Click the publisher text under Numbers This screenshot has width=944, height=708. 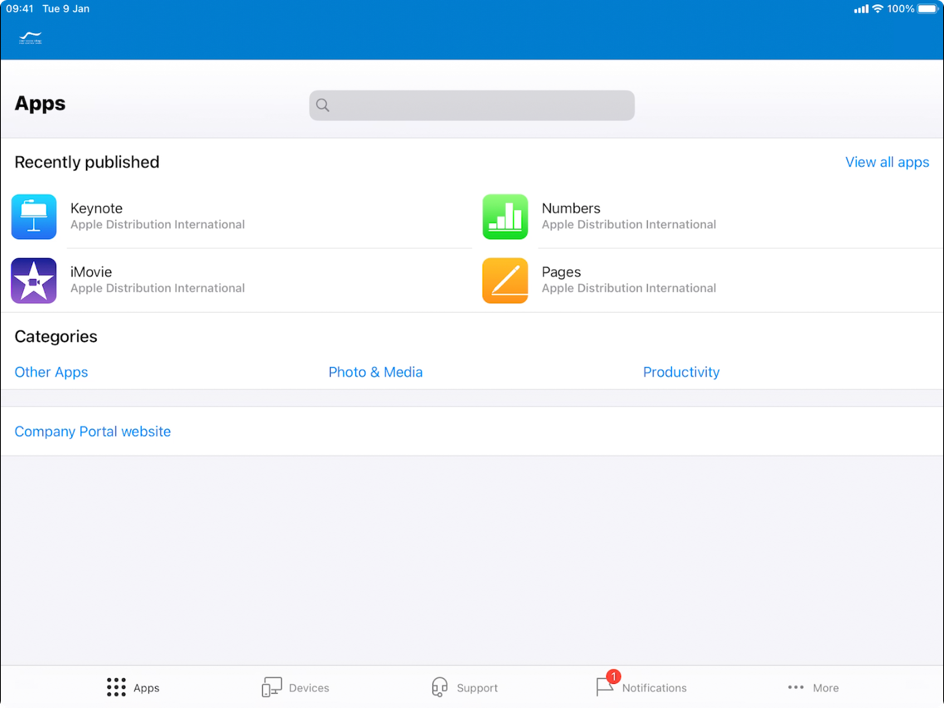pyautogui.click(x=629, y=225)
